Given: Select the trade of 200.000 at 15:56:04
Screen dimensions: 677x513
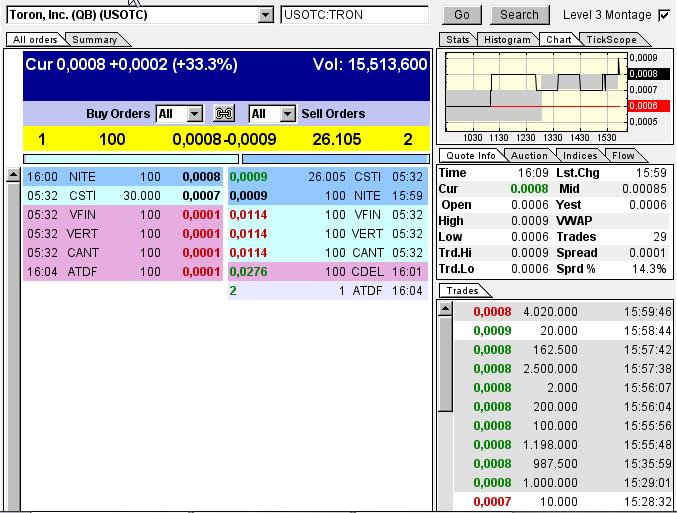Looking at the screenshot, I should [x=563, y=407].
